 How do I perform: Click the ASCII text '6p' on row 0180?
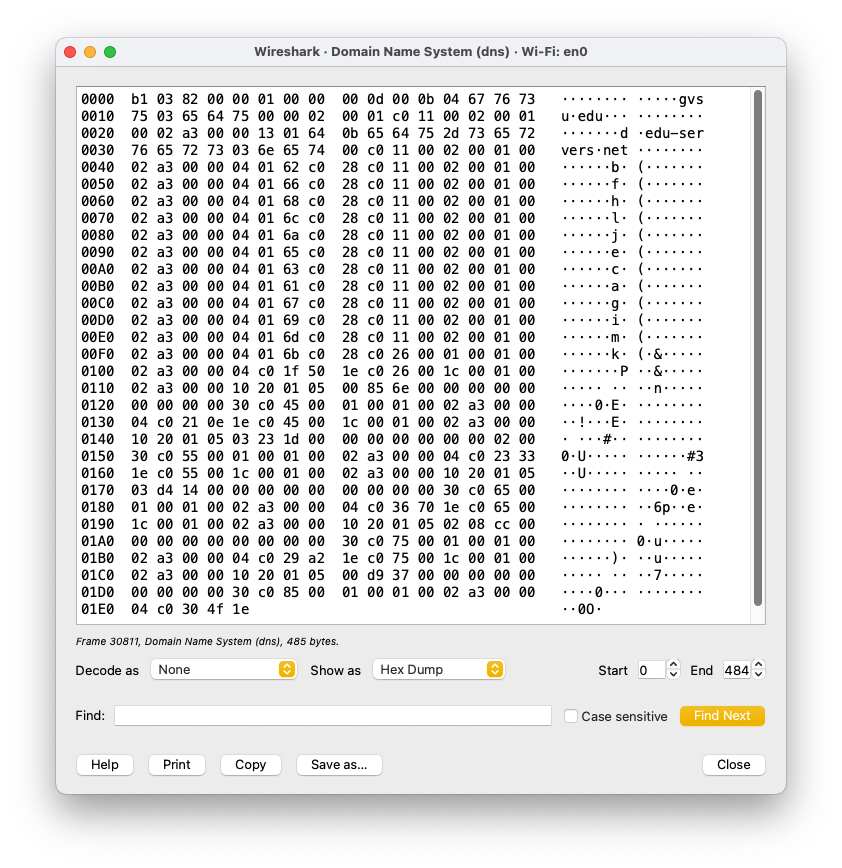[662, 508]
